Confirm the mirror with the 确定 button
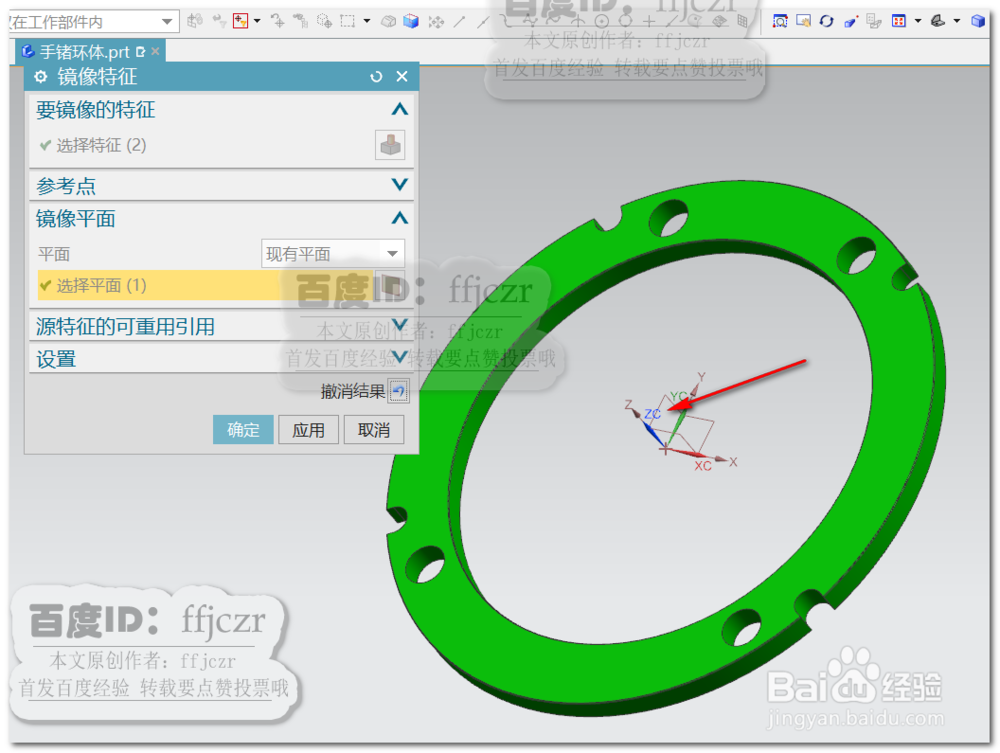Image resolution: width=1000 pixels, height=753 pixels. click(x=243, y=430)
